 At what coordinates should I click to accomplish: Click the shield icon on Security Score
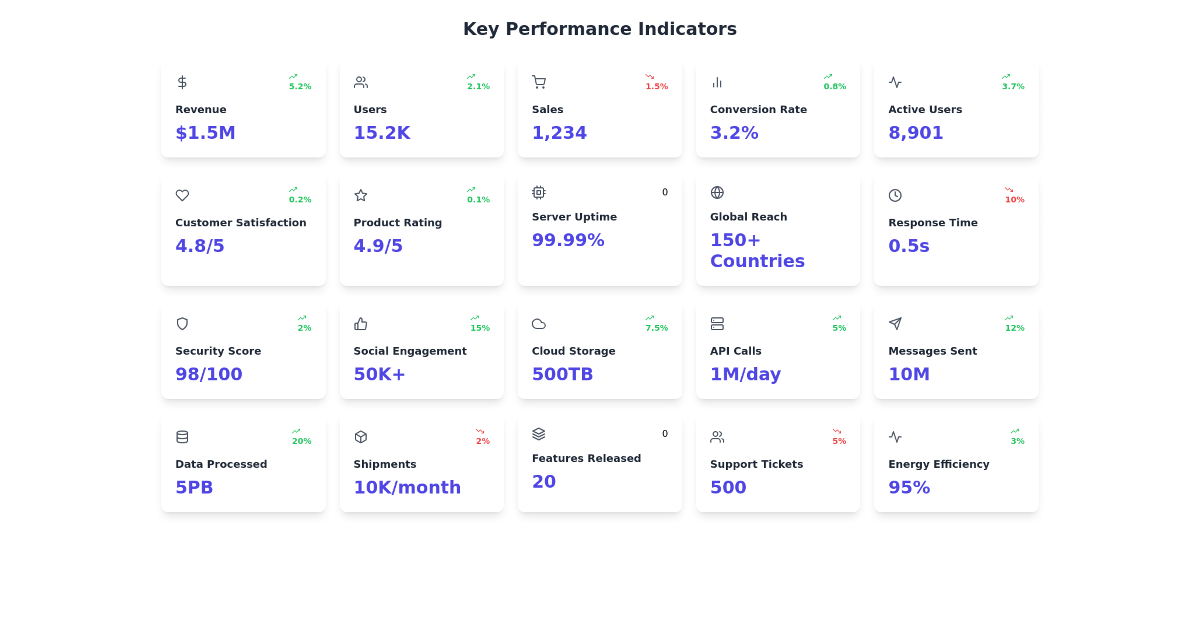pos(182,324)
